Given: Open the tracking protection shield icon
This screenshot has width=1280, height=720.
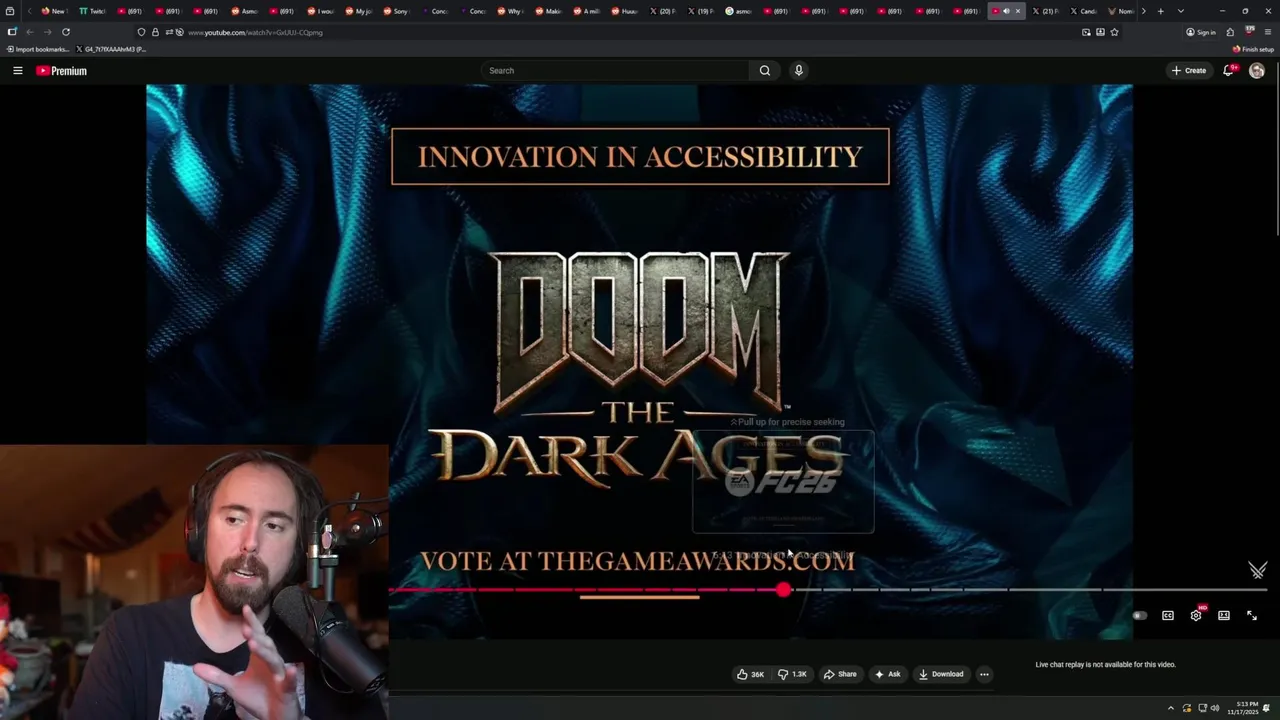Looking at the screenshot, I should tap(141, 32).
